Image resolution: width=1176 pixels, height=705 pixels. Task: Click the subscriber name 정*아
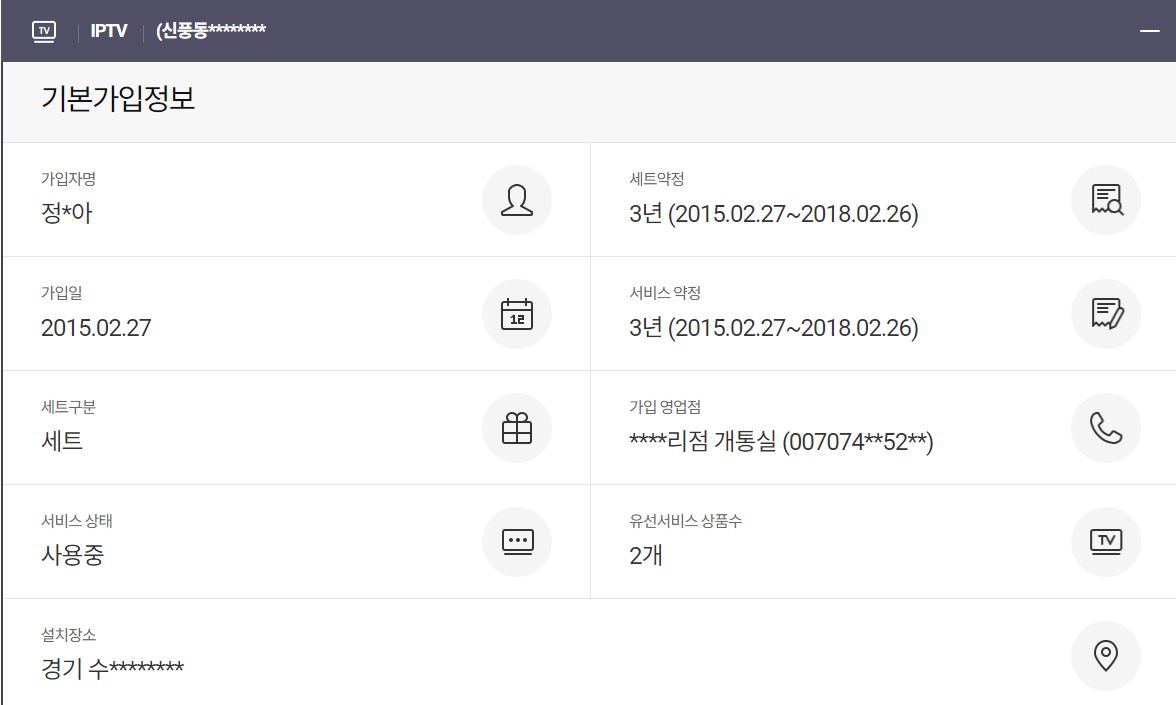67,213
